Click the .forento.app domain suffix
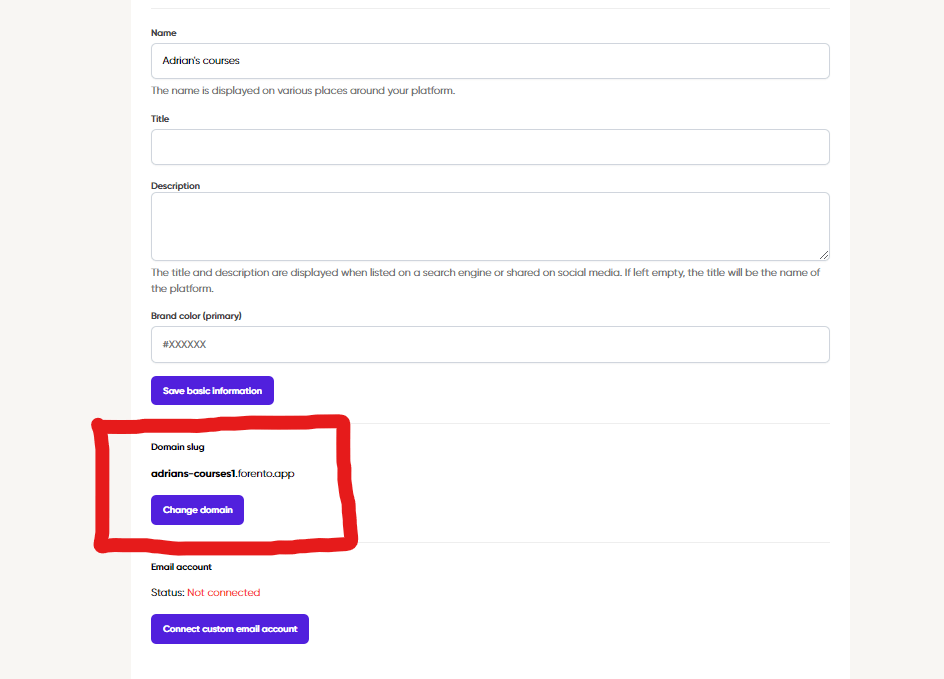Image resolution: width=944 pixels, height=679 pixels. coord(265,474)
